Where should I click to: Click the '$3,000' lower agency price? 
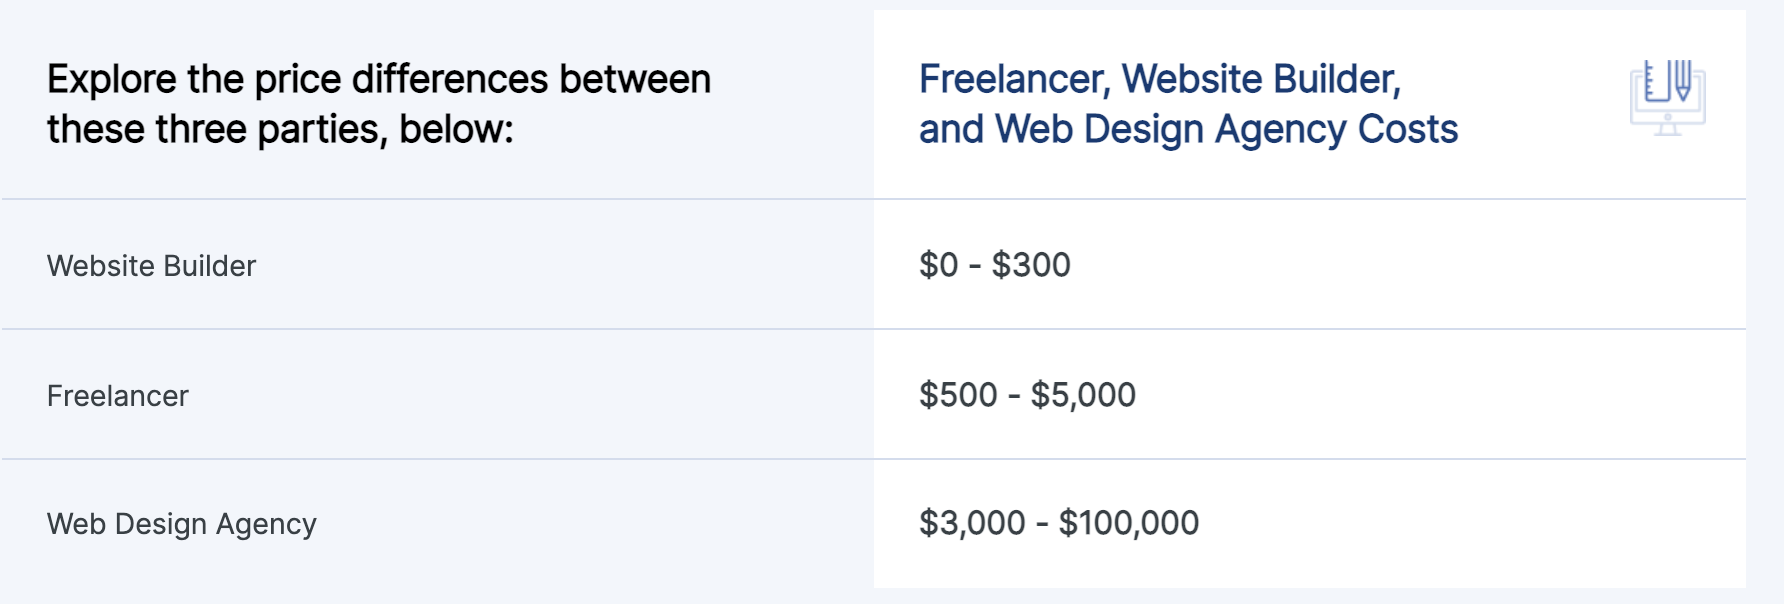click(972, 523)
